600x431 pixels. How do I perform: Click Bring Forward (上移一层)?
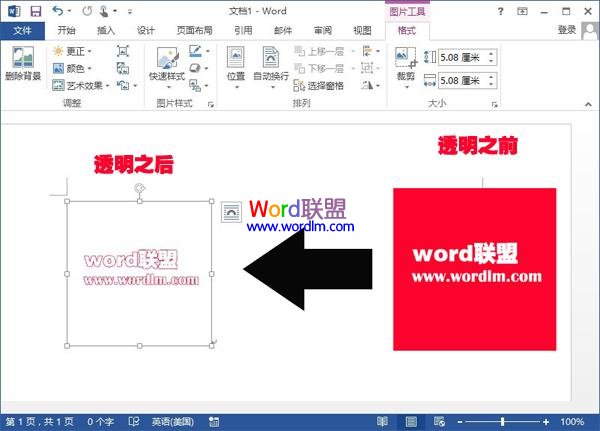coord(320,51)
